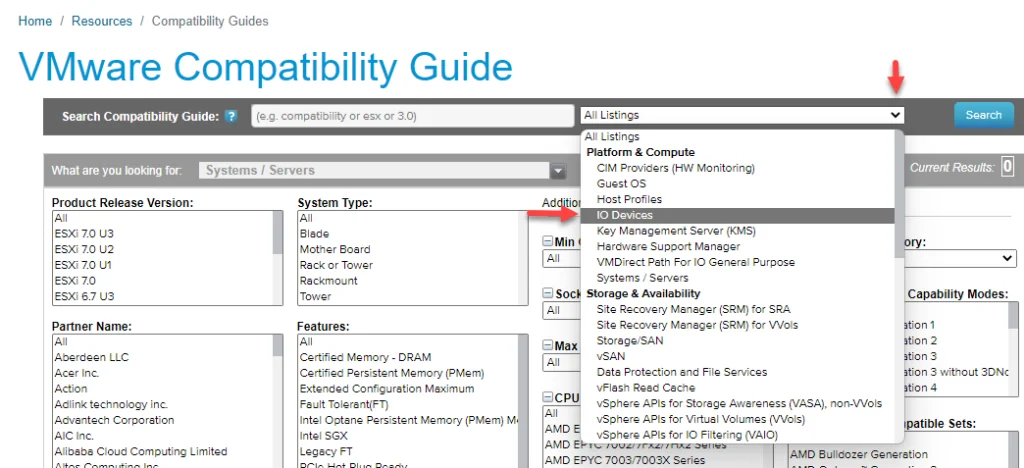Viewport: 1024px width, 468px height.
Task: Open the All Listings dropdown arrow
Action: [895, 115]
